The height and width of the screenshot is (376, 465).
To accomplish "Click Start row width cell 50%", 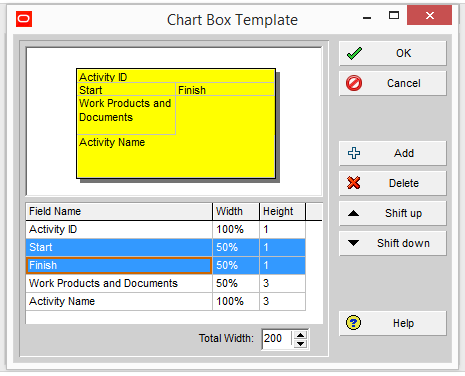I will coord(236,248).
